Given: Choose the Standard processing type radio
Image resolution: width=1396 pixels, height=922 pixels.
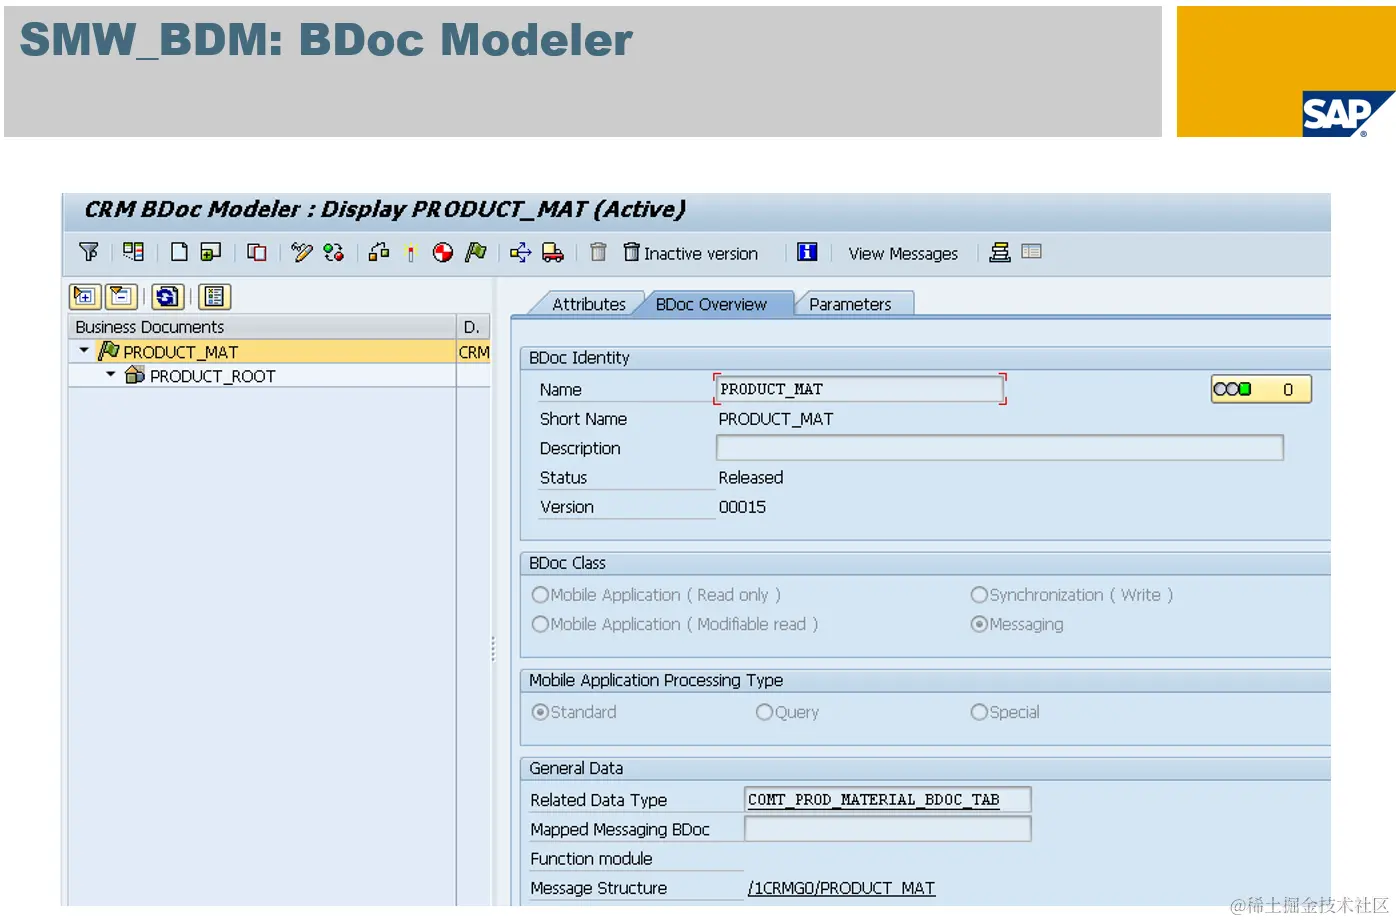Looking at the screenshot, I should [x=541, y=712].
